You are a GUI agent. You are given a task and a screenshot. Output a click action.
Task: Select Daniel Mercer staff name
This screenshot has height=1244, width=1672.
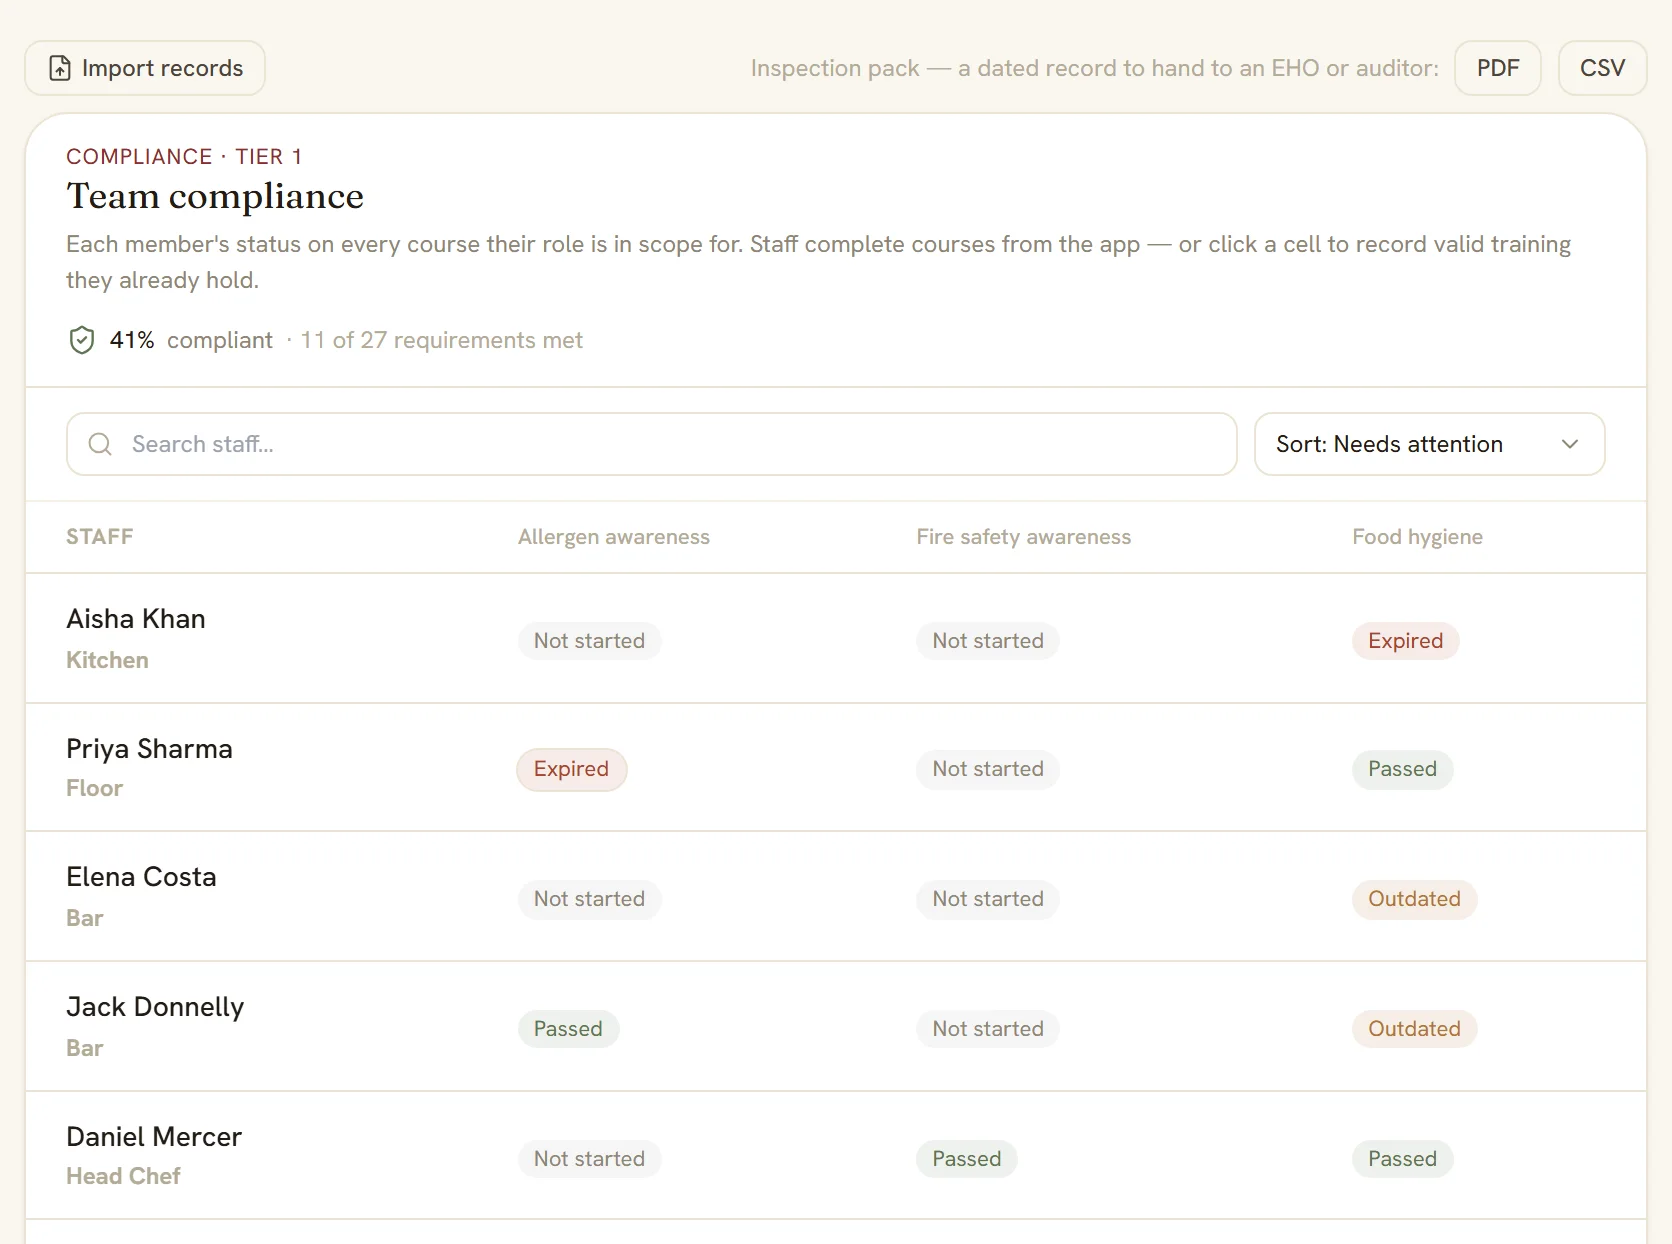[x=154, y=1137]
